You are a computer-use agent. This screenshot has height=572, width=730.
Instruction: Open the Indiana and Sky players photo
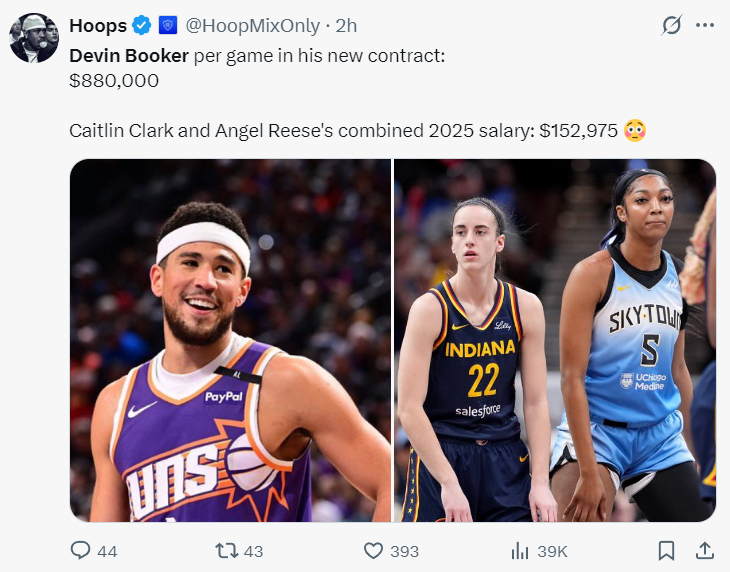click(555, 340)
